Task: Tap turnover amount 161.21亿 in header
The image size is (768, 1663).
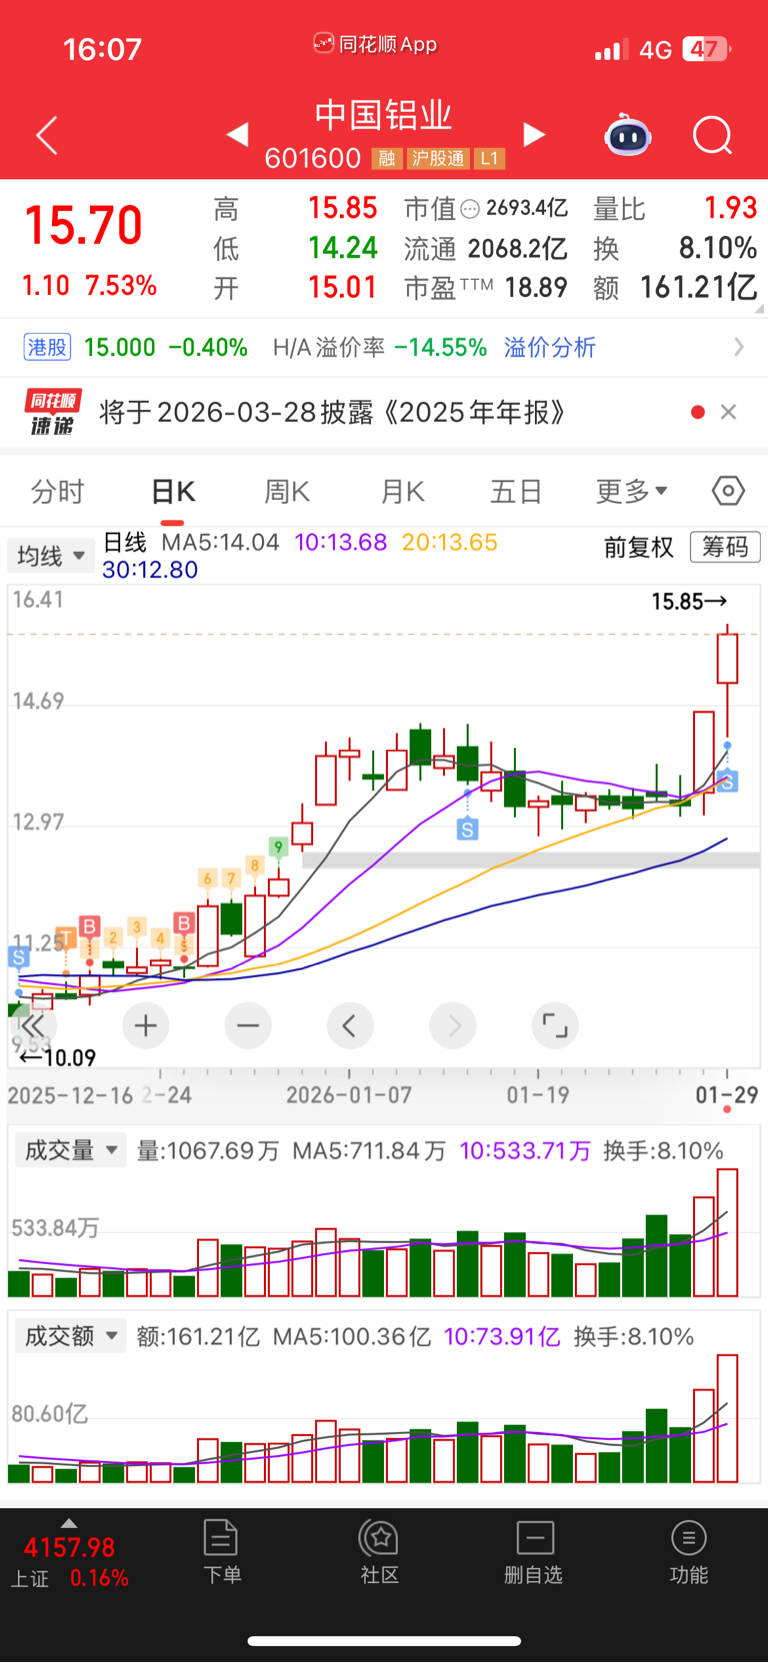Action: [x=698, y=288]
